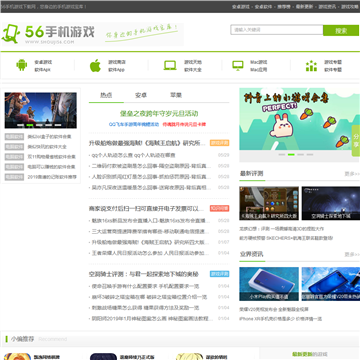Image resolution: width=360 pixels, height=360 pixels.
Task: Click the 56手机游戏 site logo
Action: pyautogui.click(x=48, y=34)
